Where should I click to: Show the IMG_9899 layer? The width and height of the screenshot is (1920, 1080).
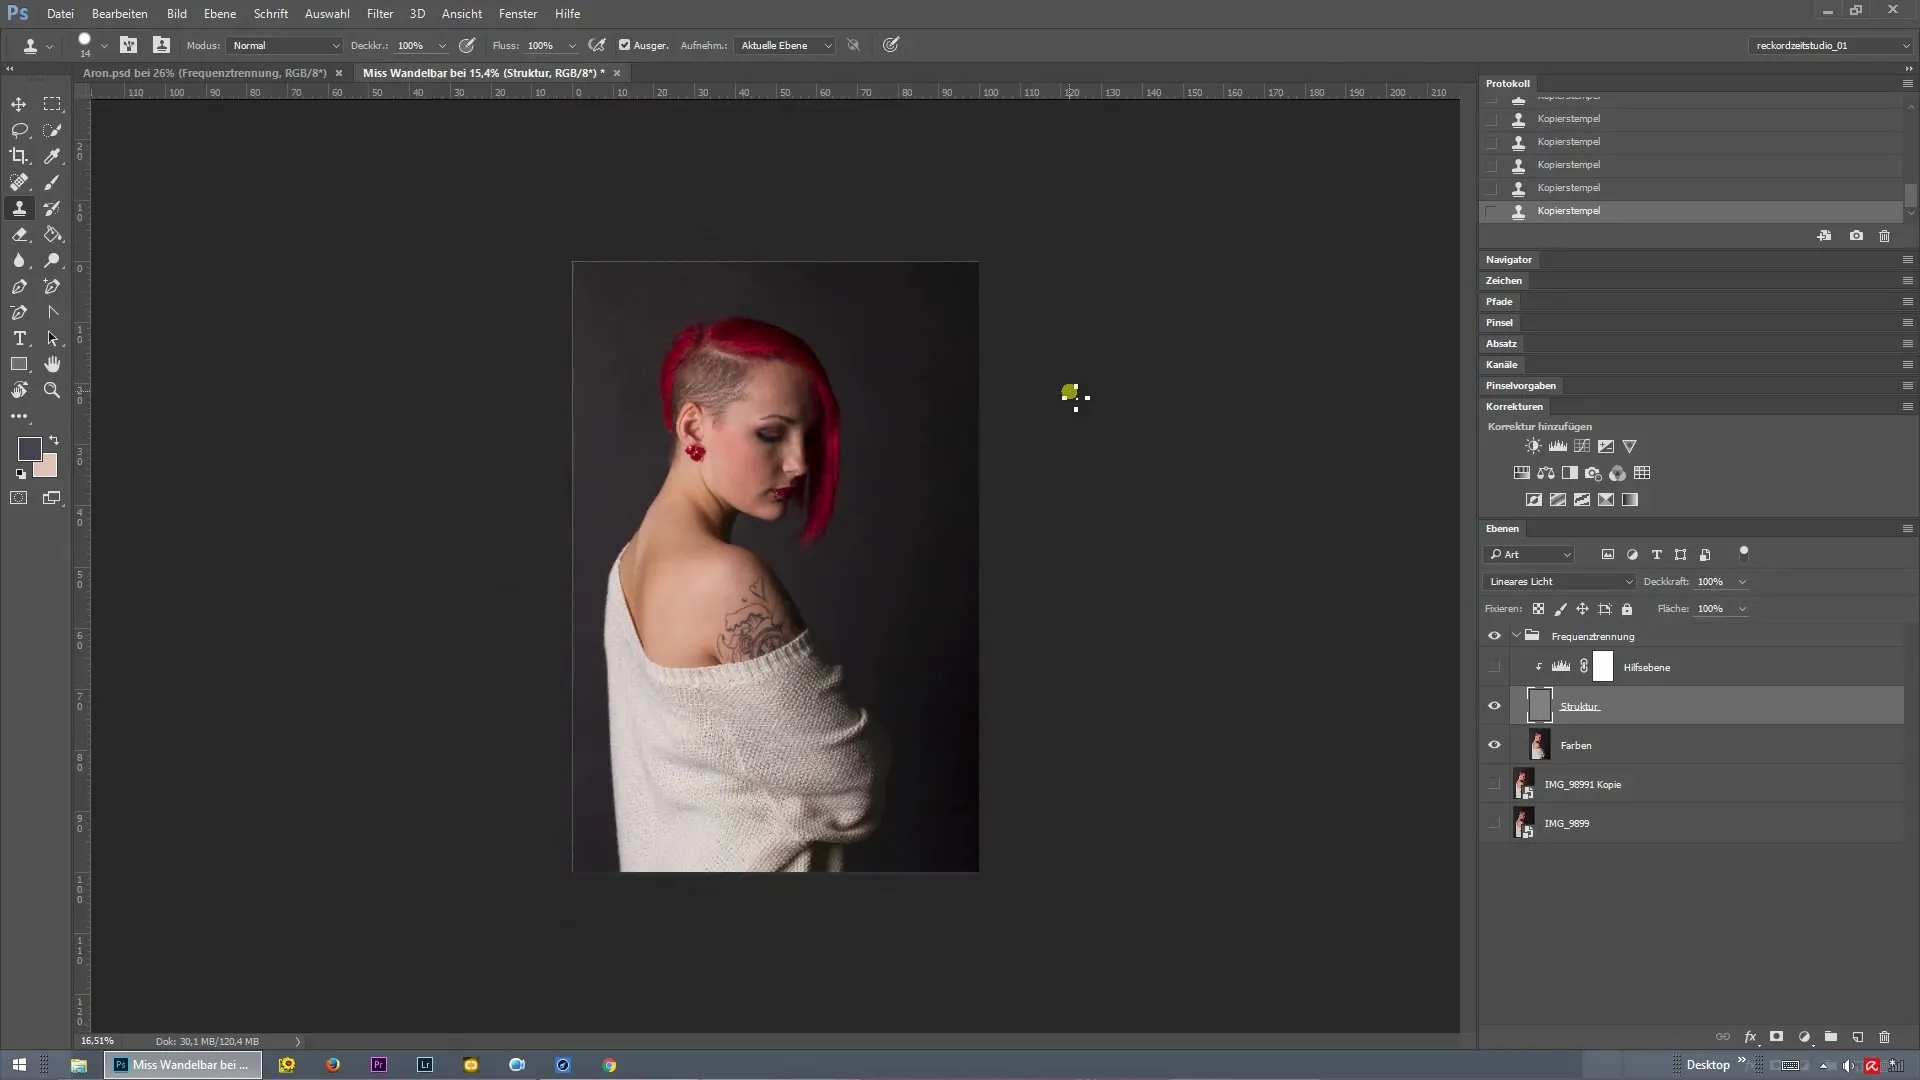click(1494, 823)
